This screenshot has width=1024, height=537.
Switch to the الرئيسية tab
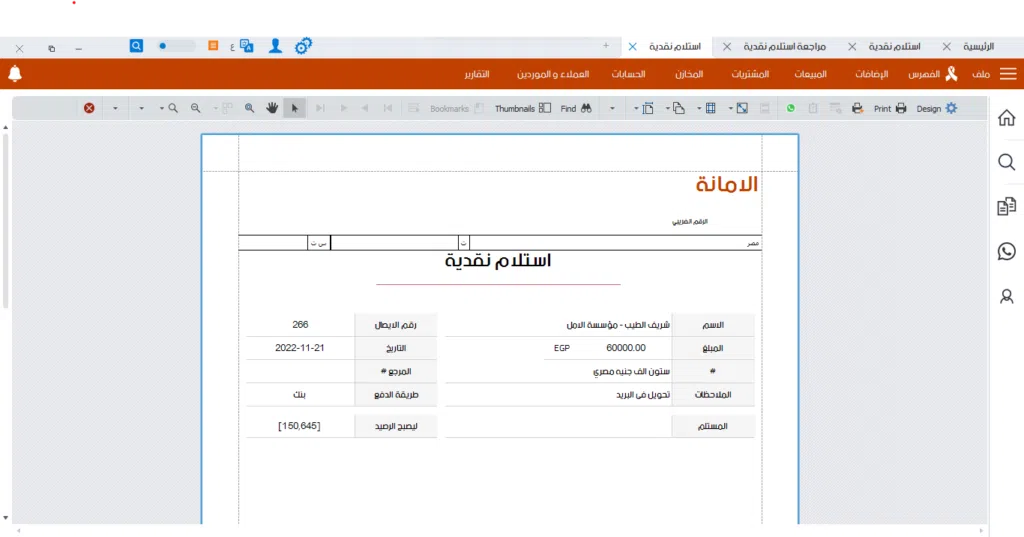pos(978,46)
